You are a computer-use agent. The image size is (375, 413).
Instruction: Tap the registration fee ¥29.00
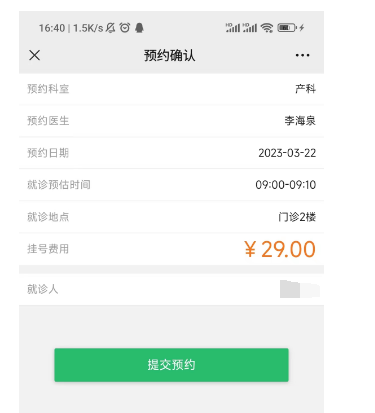click(x=279, y=249)
